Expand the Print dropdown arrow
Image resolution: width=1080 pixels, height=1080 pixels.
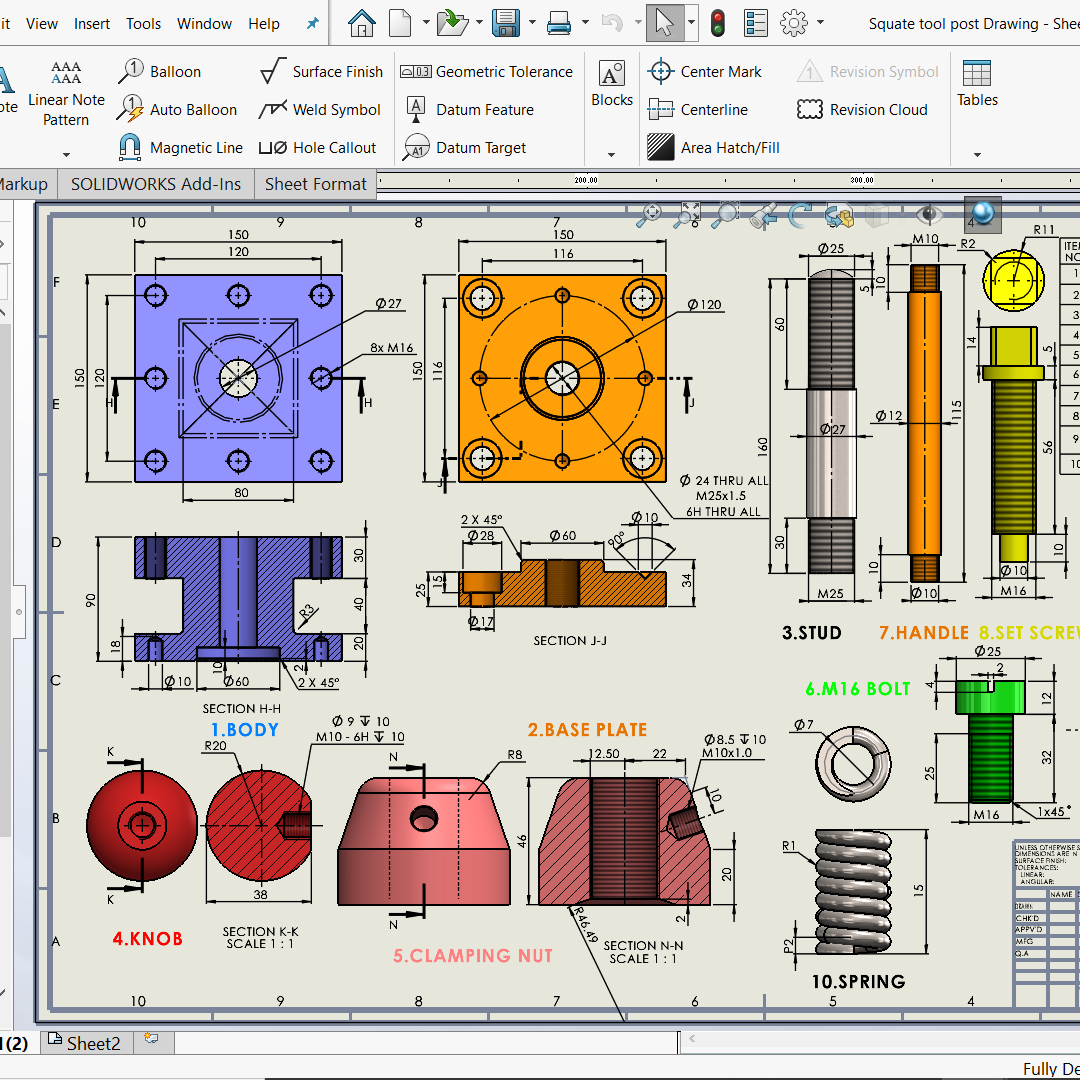(585, 23)
